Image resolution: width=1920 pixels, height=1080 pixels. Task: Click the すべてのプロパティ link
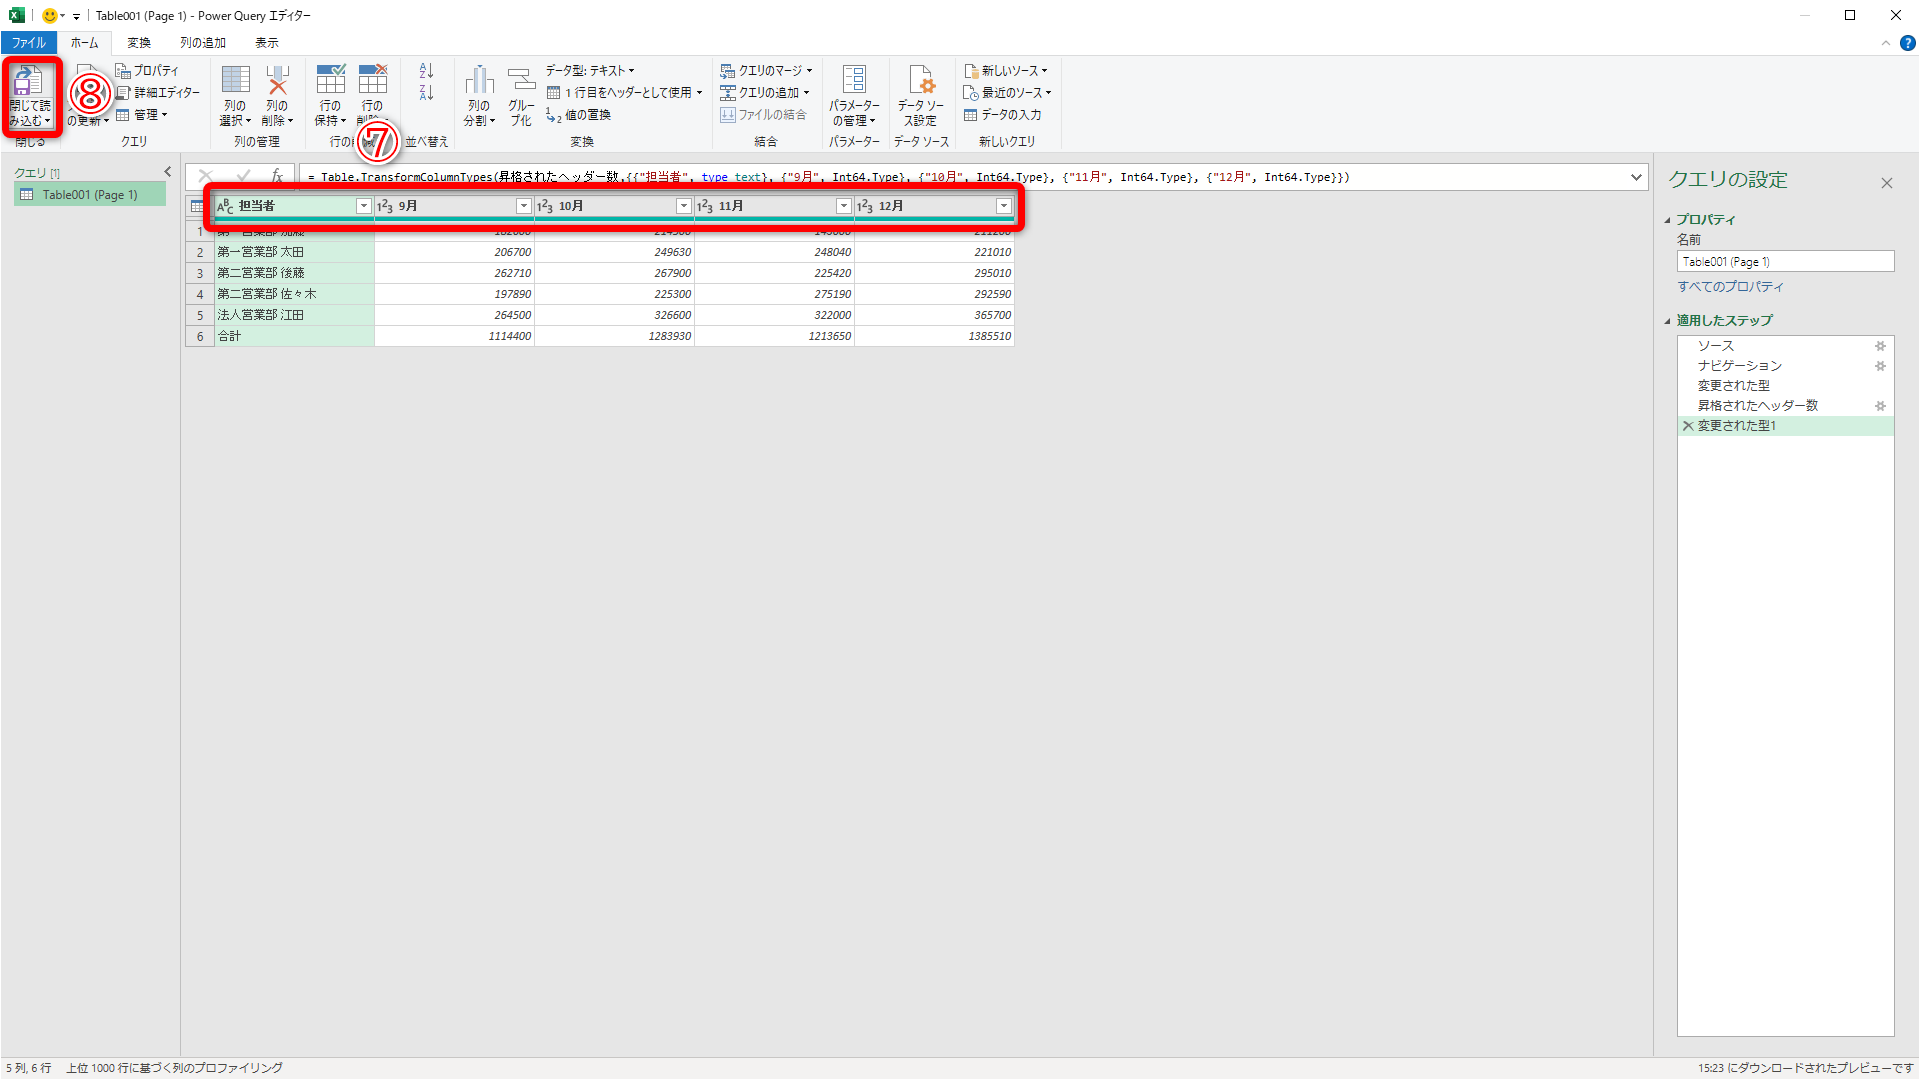point(1730,287)
